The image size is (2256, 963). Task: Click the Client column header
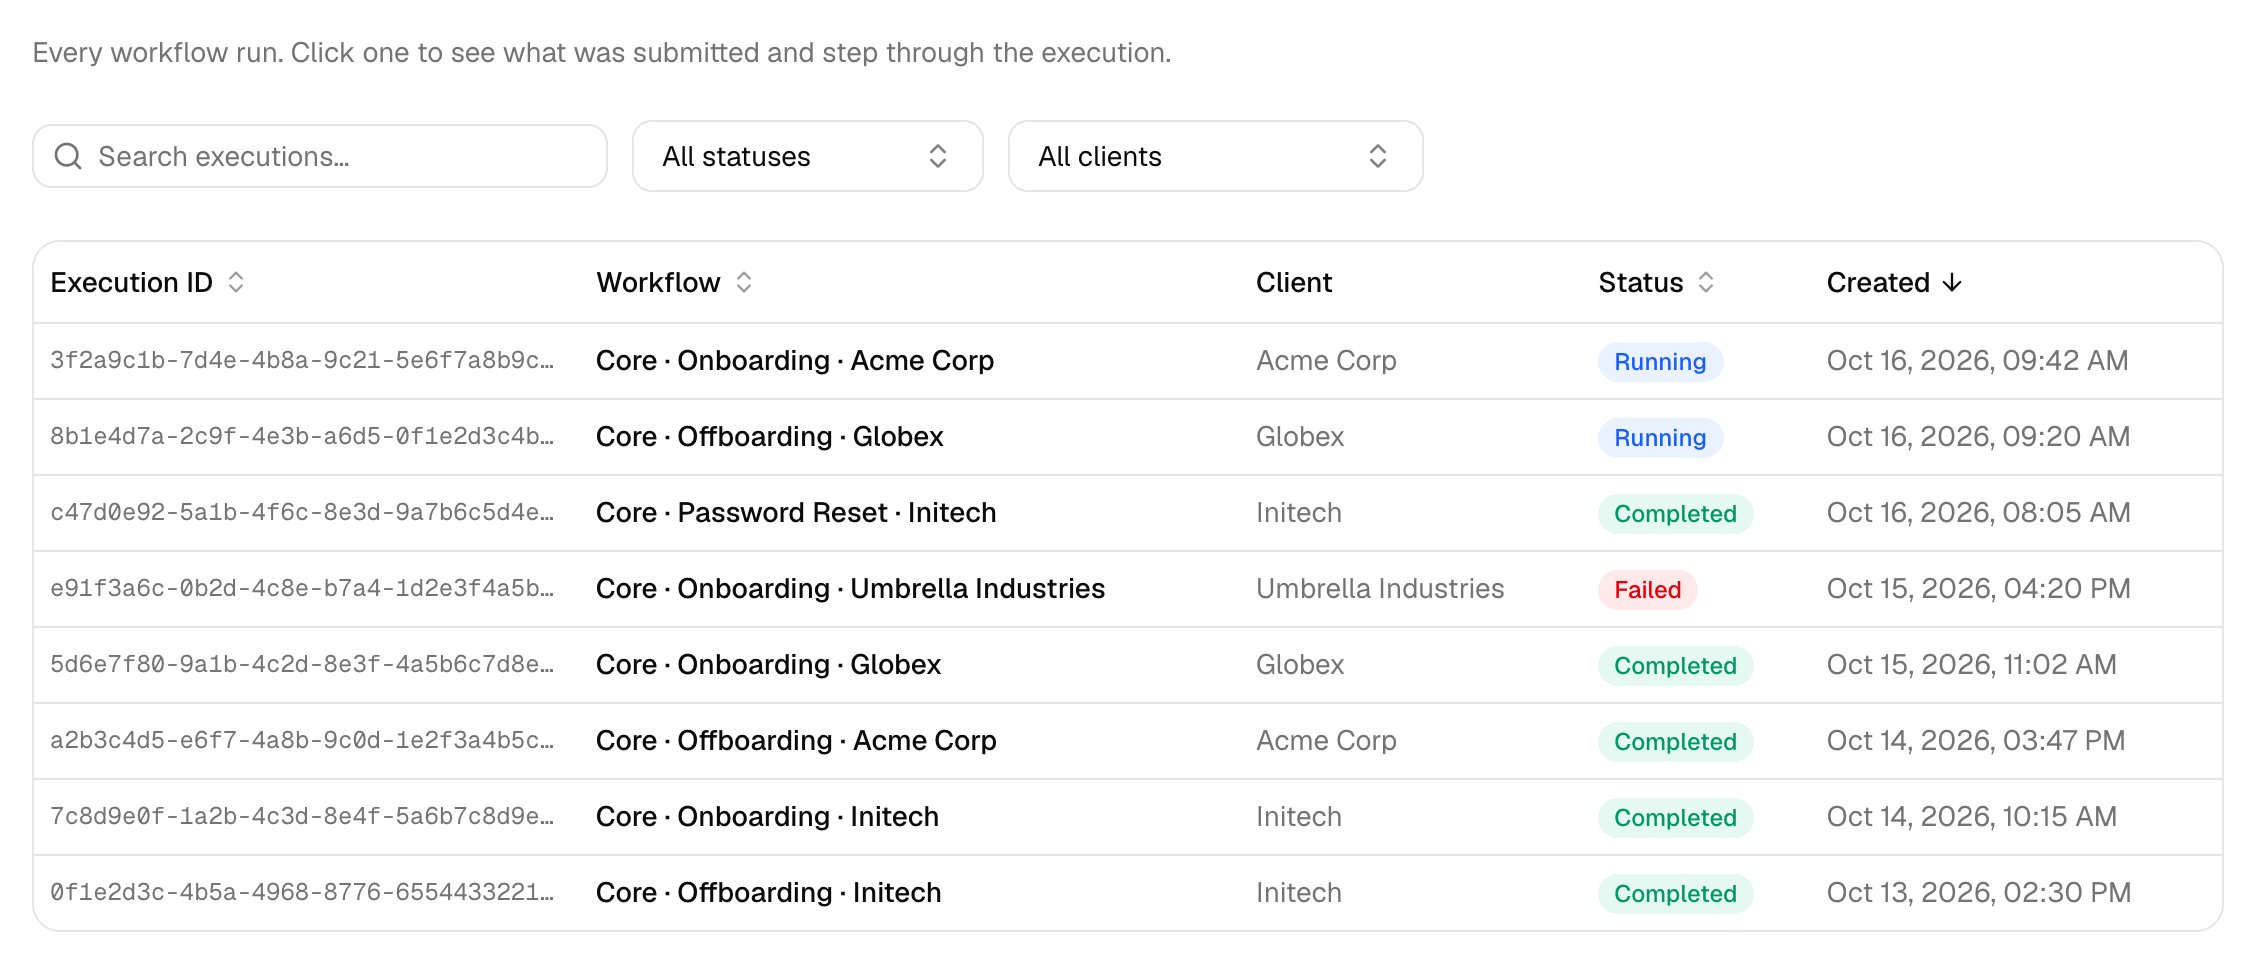(1294, 282)
